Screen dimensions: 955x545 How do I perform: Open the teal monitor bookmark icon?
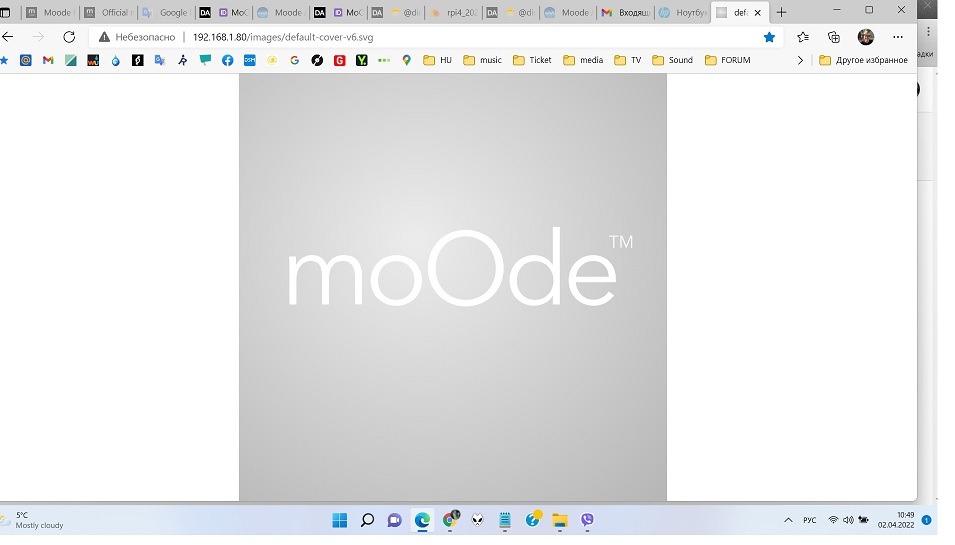(205, 60)
